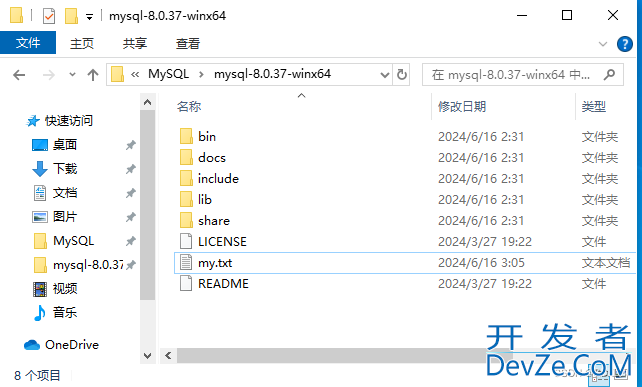
Task: Open the Customize Quick Access Toolbar dropdown
Action: 89,17
